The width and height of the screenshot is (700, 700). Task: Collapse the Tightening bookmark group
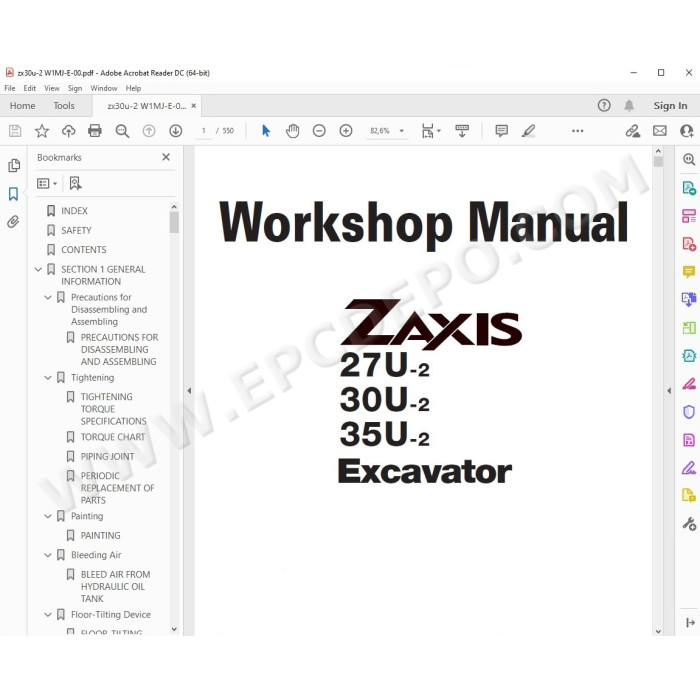pos(48,377)
